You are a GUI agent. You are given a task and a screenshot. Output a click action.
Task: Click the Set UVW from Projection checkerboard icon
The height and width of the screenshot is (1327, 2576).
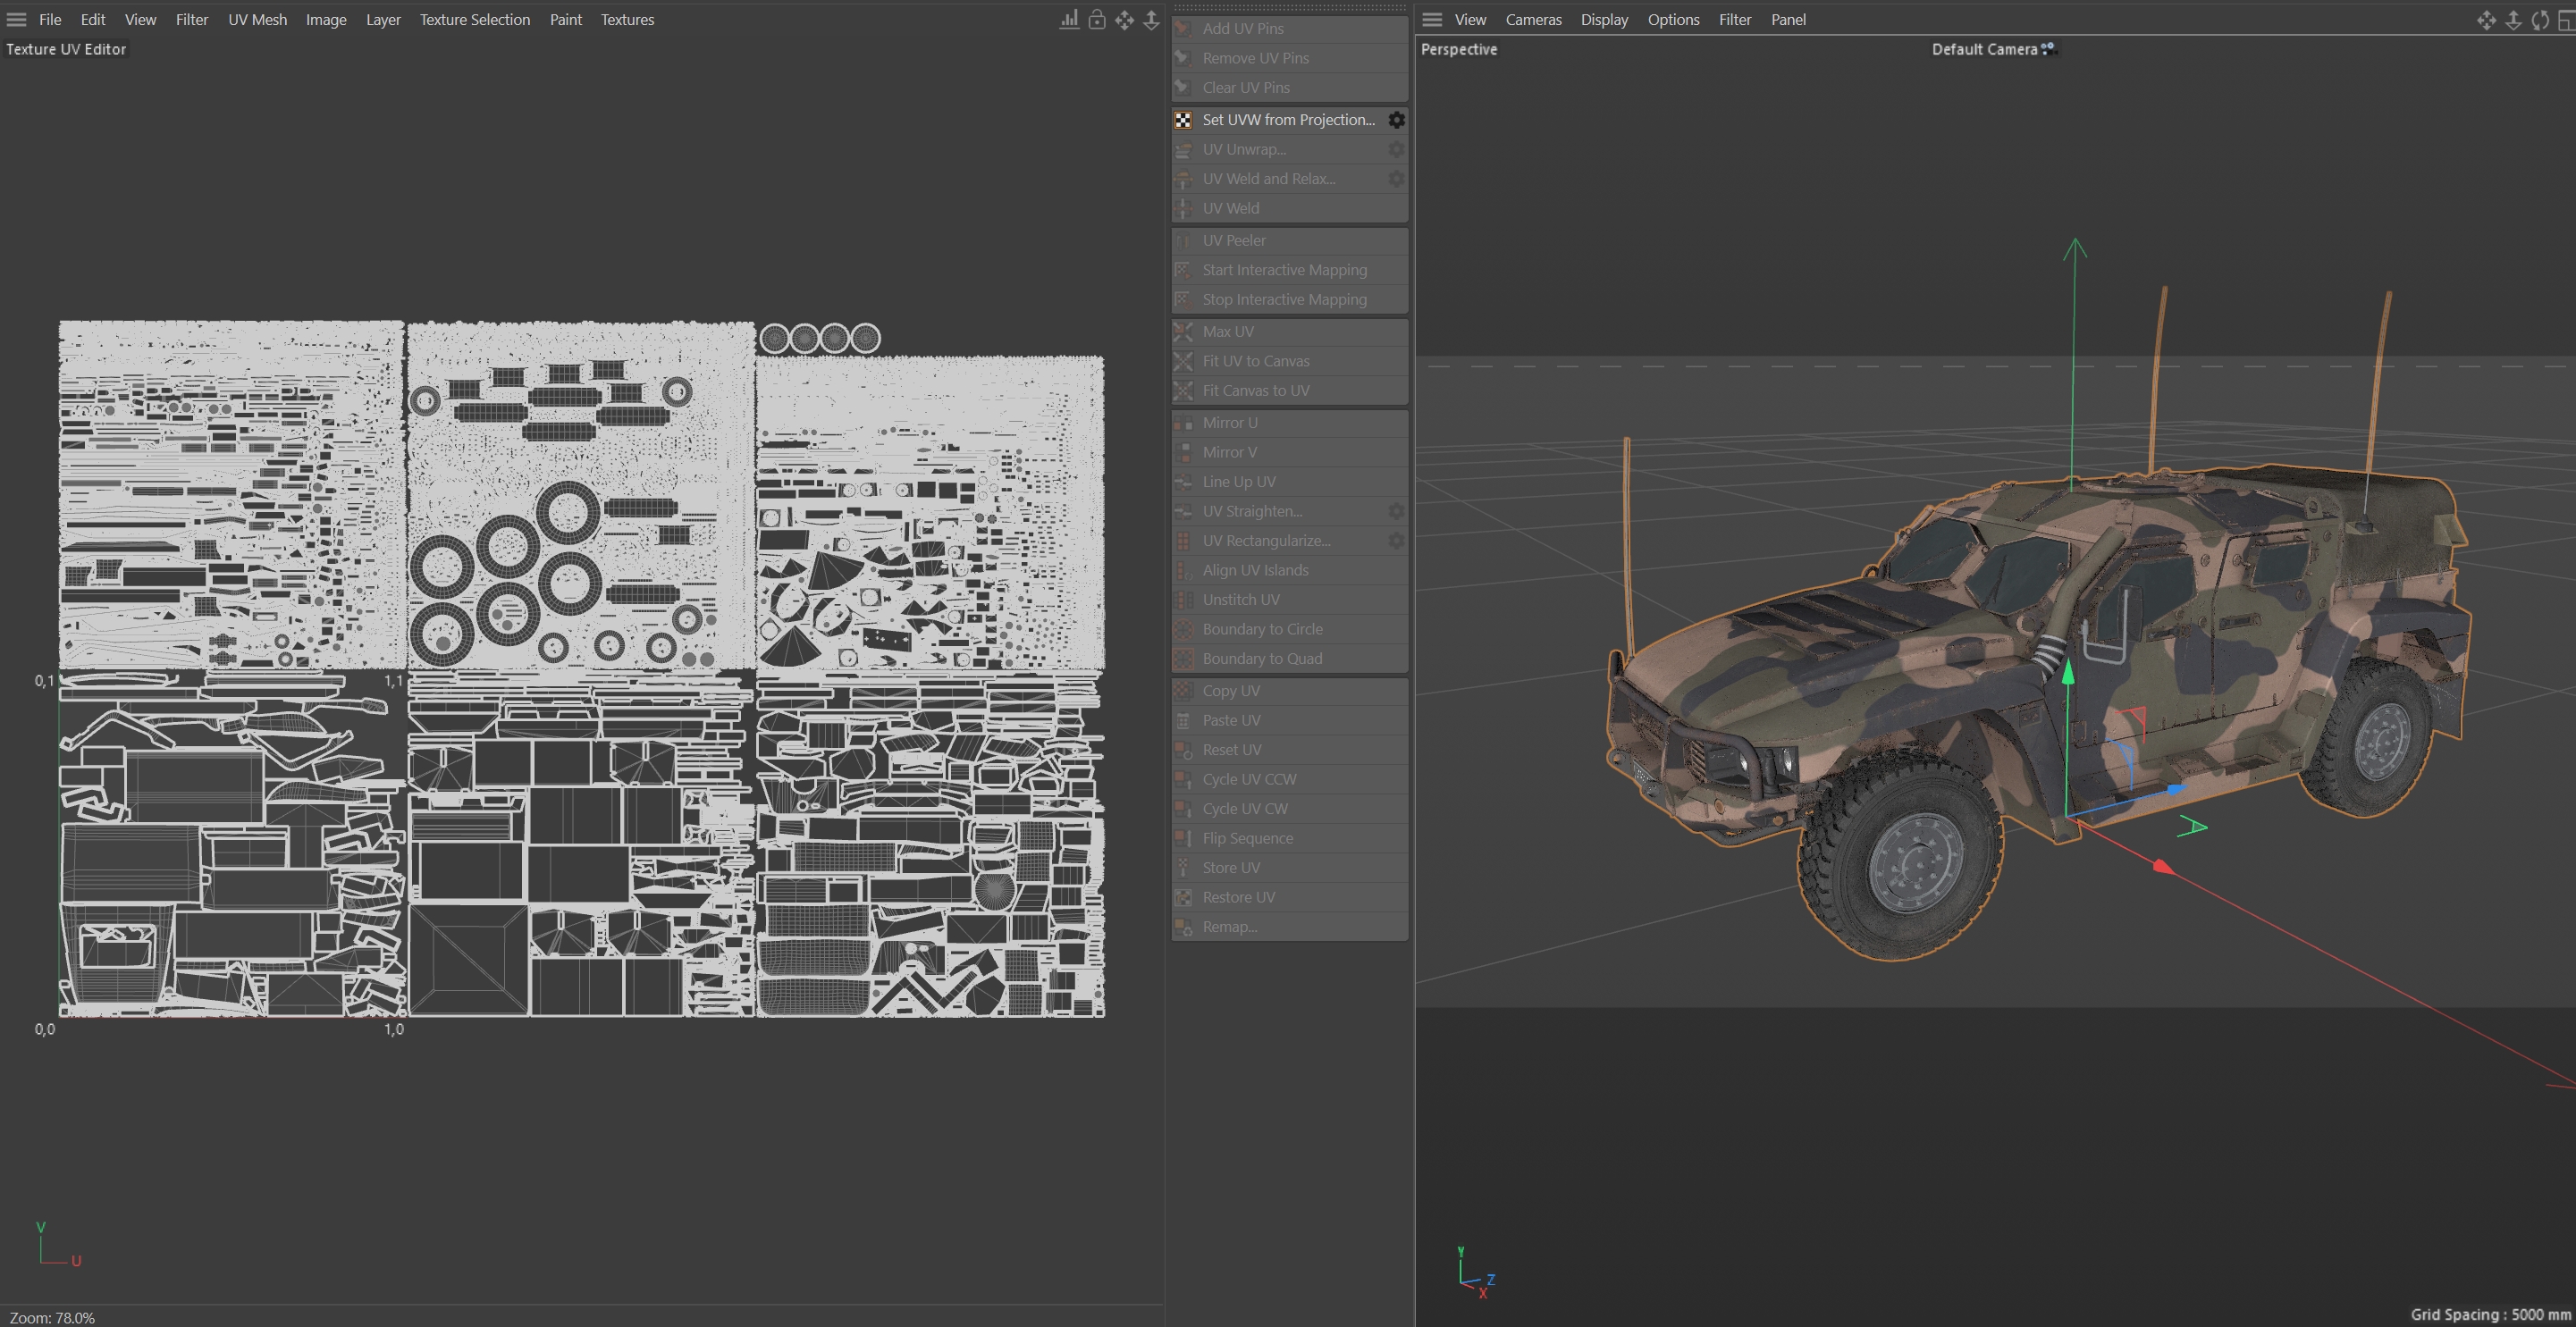pos(1183,120)
